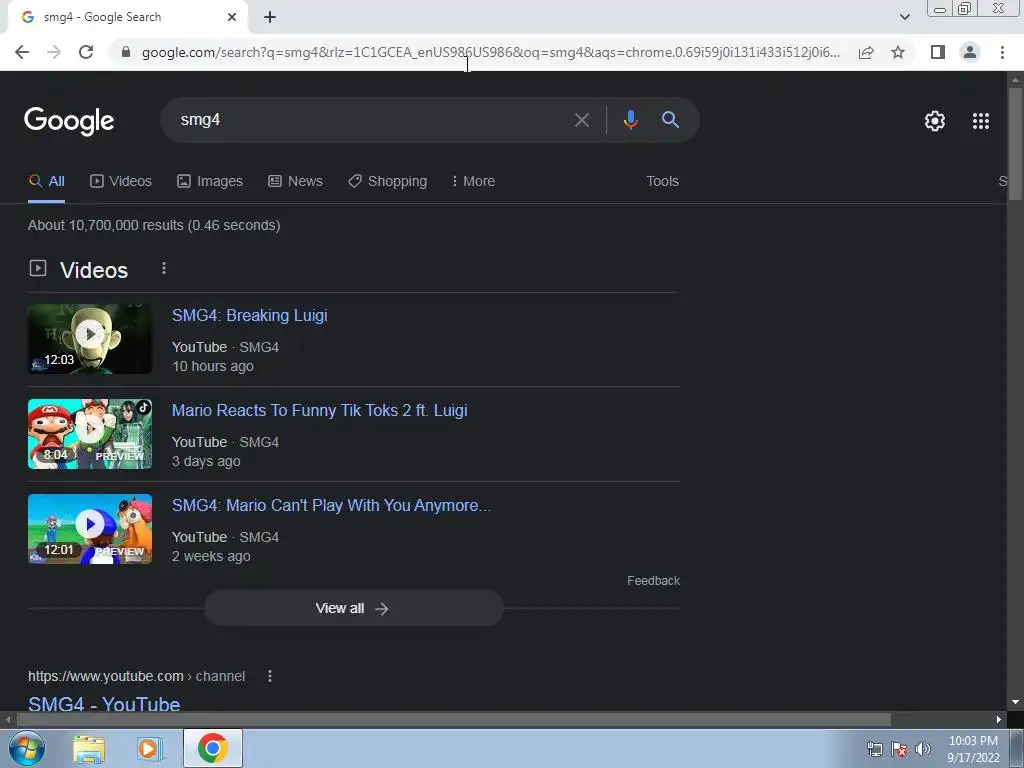
Task: Open Mario Reacts To Funny Tik Toks link
Action: pyautogui.click(x=319, y=410)
